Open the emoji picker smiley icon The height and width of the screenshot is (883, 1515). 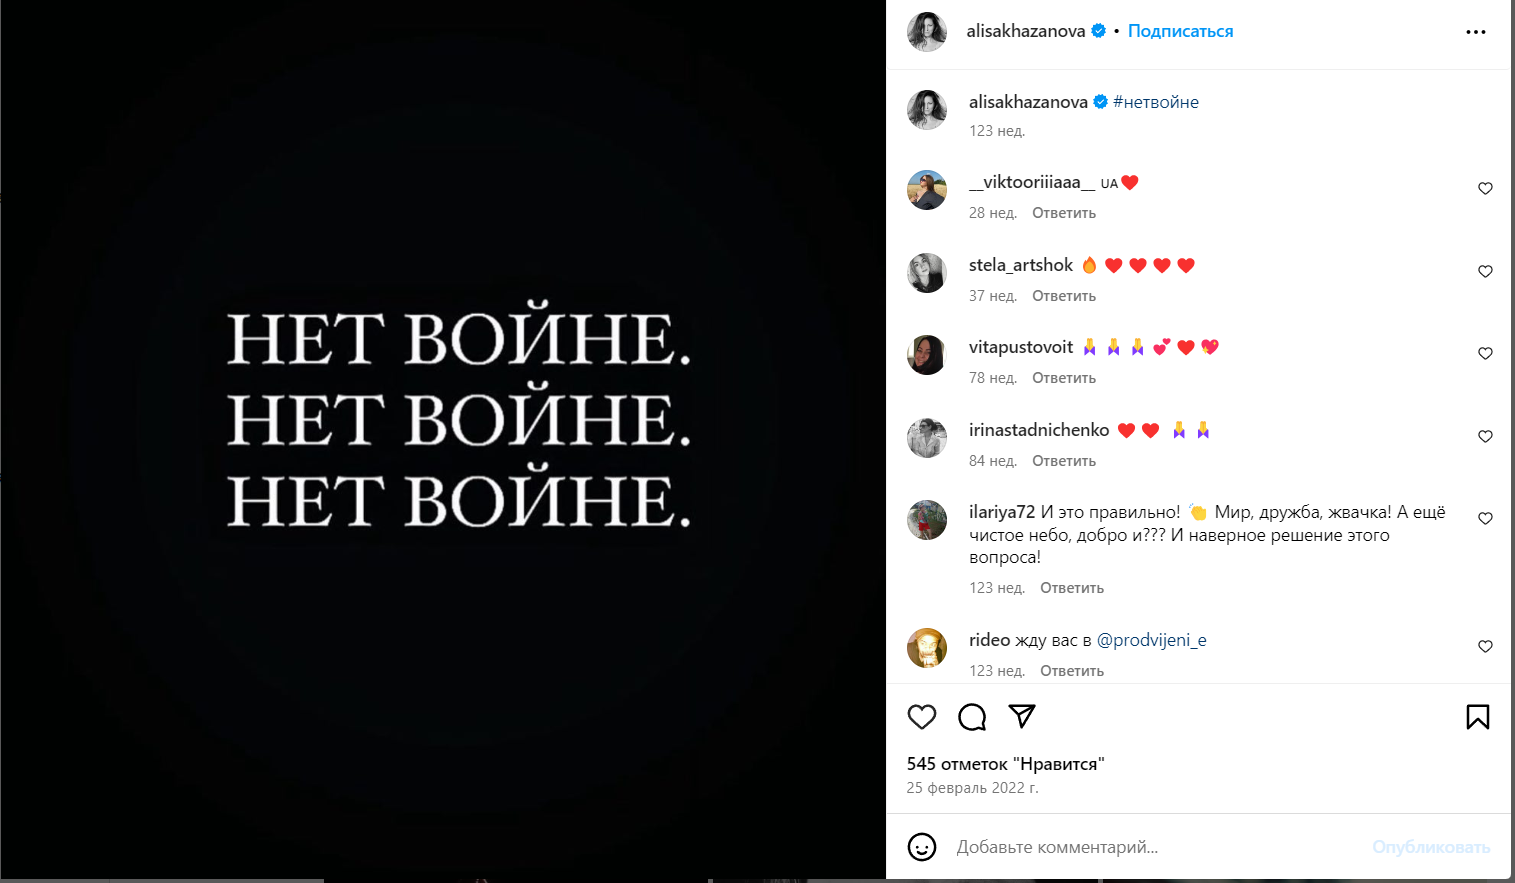coord(922,847)
